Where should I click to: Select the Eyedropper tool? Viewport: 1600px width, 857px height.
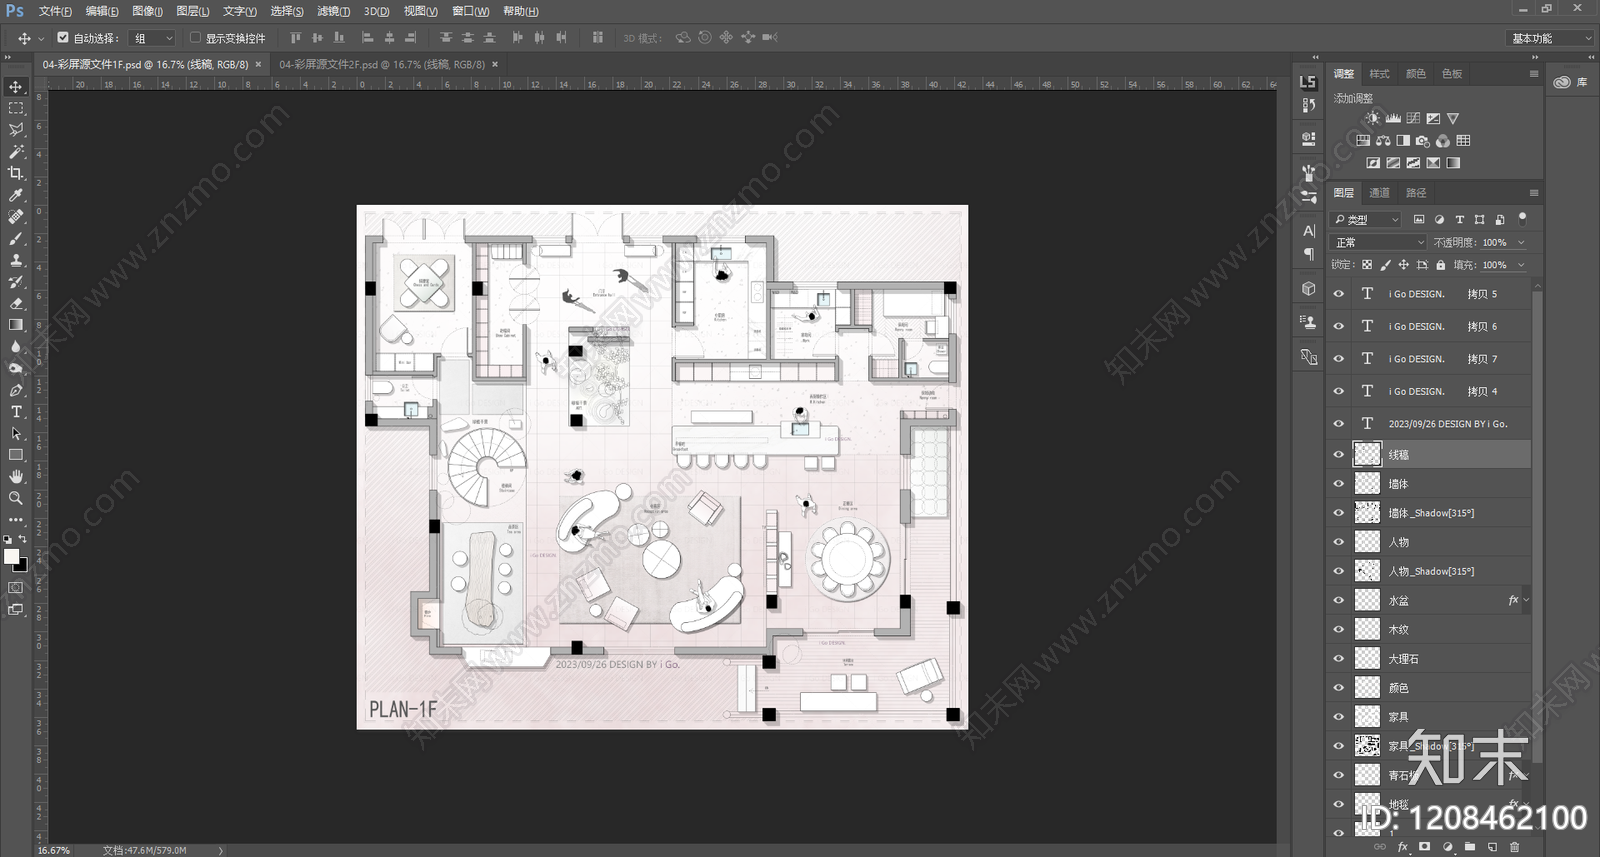tap(16, 195)
